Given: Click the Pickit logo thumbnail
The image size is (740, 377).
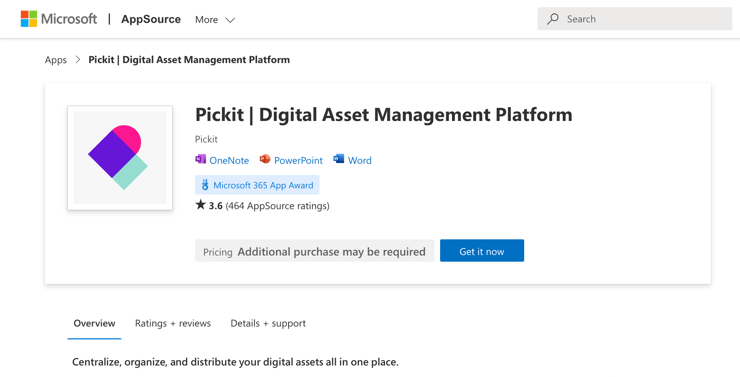Looking at the screenshot, I should coord(120,158).
